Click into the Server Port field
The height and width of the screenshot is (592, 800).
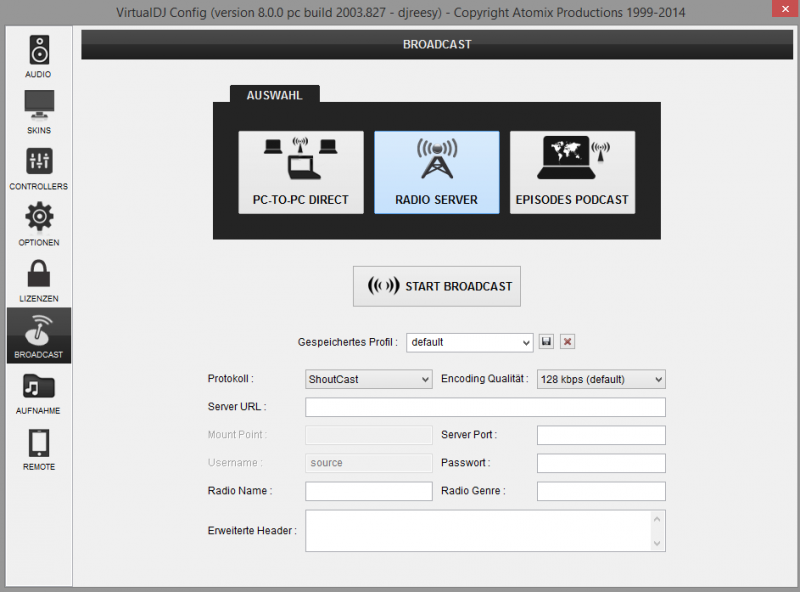tap(601, 435)
